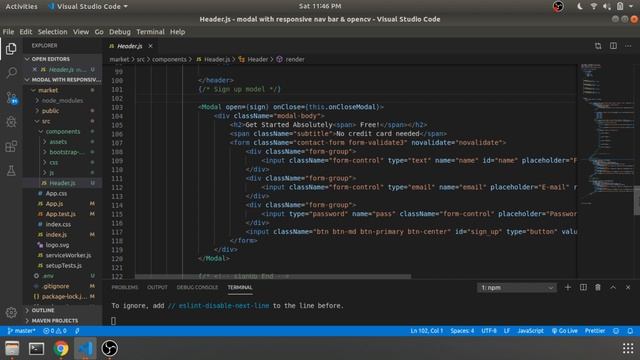Screen dimensions: 640x360
Task: Split the editor to the right
Action: (613, 46)
